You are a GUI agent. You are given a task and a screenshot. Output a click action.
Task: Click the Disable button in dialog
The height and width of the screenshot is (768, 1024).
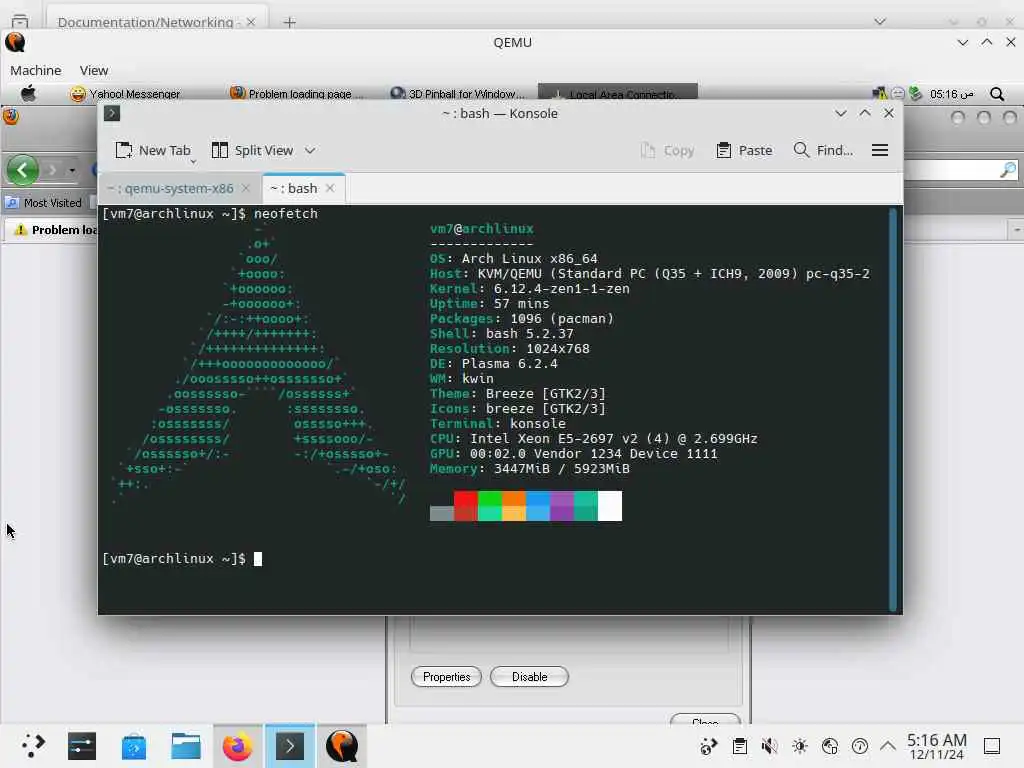click(530, 677)
